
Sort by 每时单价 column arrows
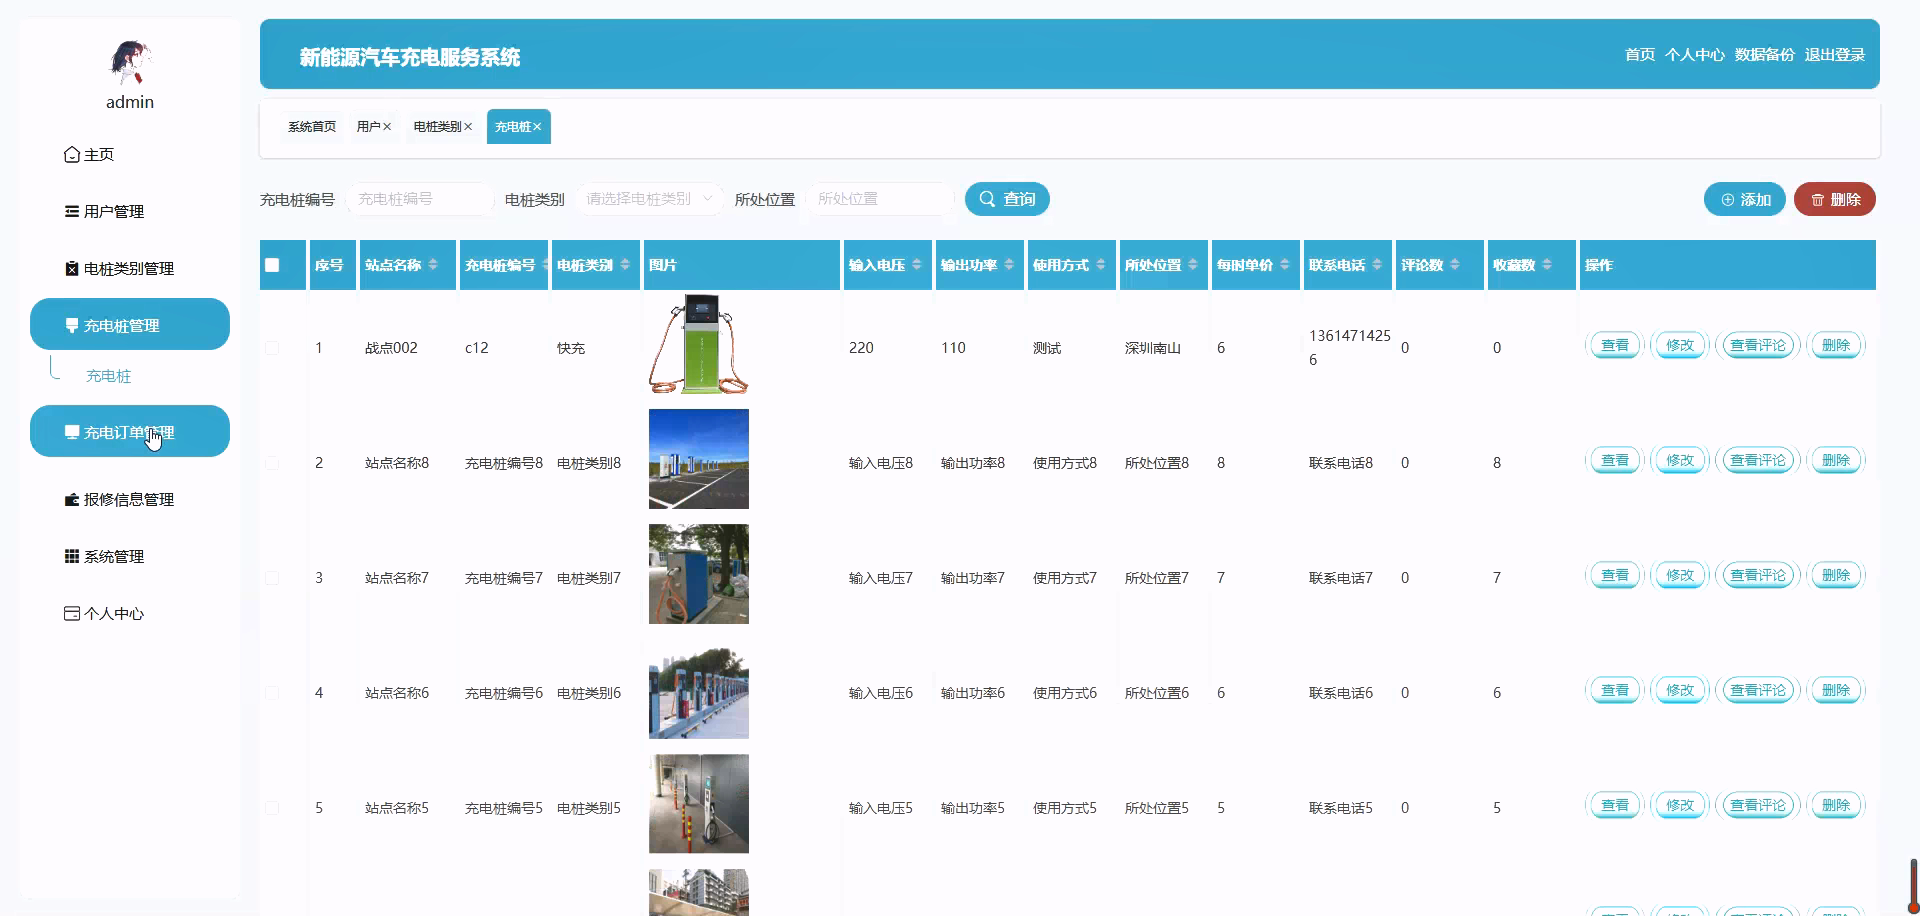(x=1285, y=265)
